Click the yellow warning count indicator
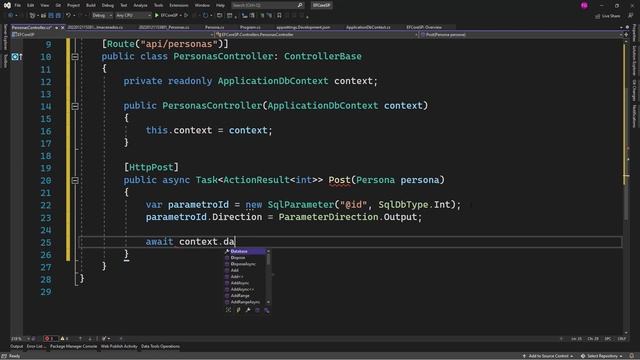Screen dimensions: 640x360 click(64, 338)
